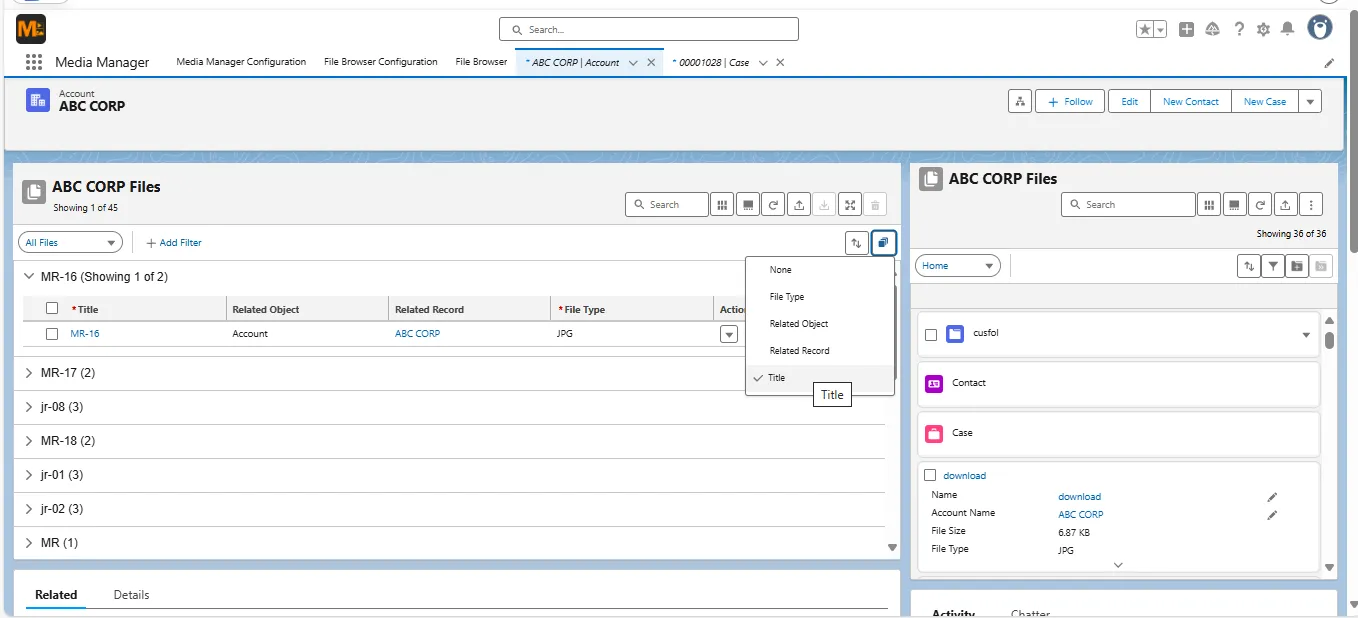Open the File Browser Configuration tab
This screenshot has width=1358, height=618.
[x=381, y=62]
